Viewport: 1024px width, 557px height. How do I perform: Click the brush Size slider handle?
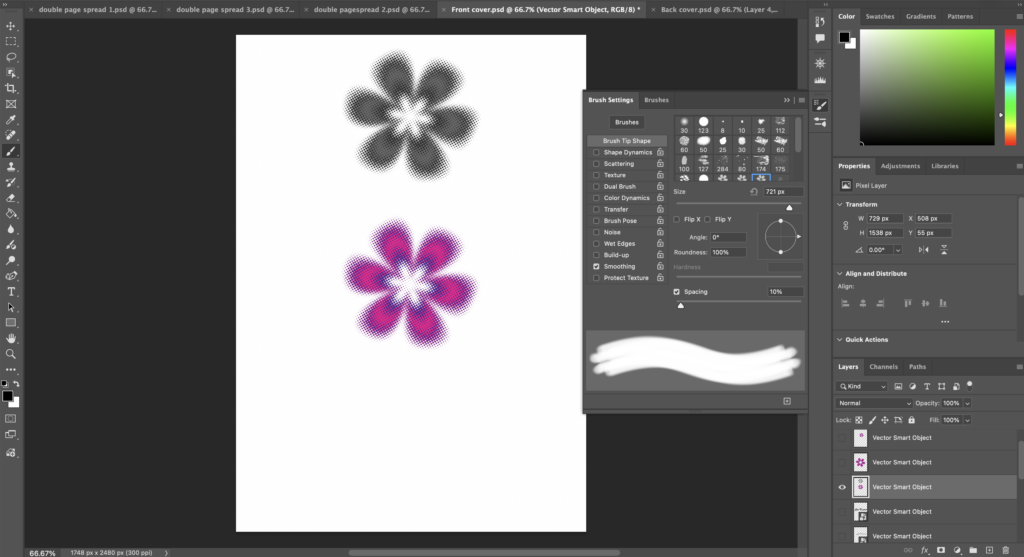click(789, 207)
